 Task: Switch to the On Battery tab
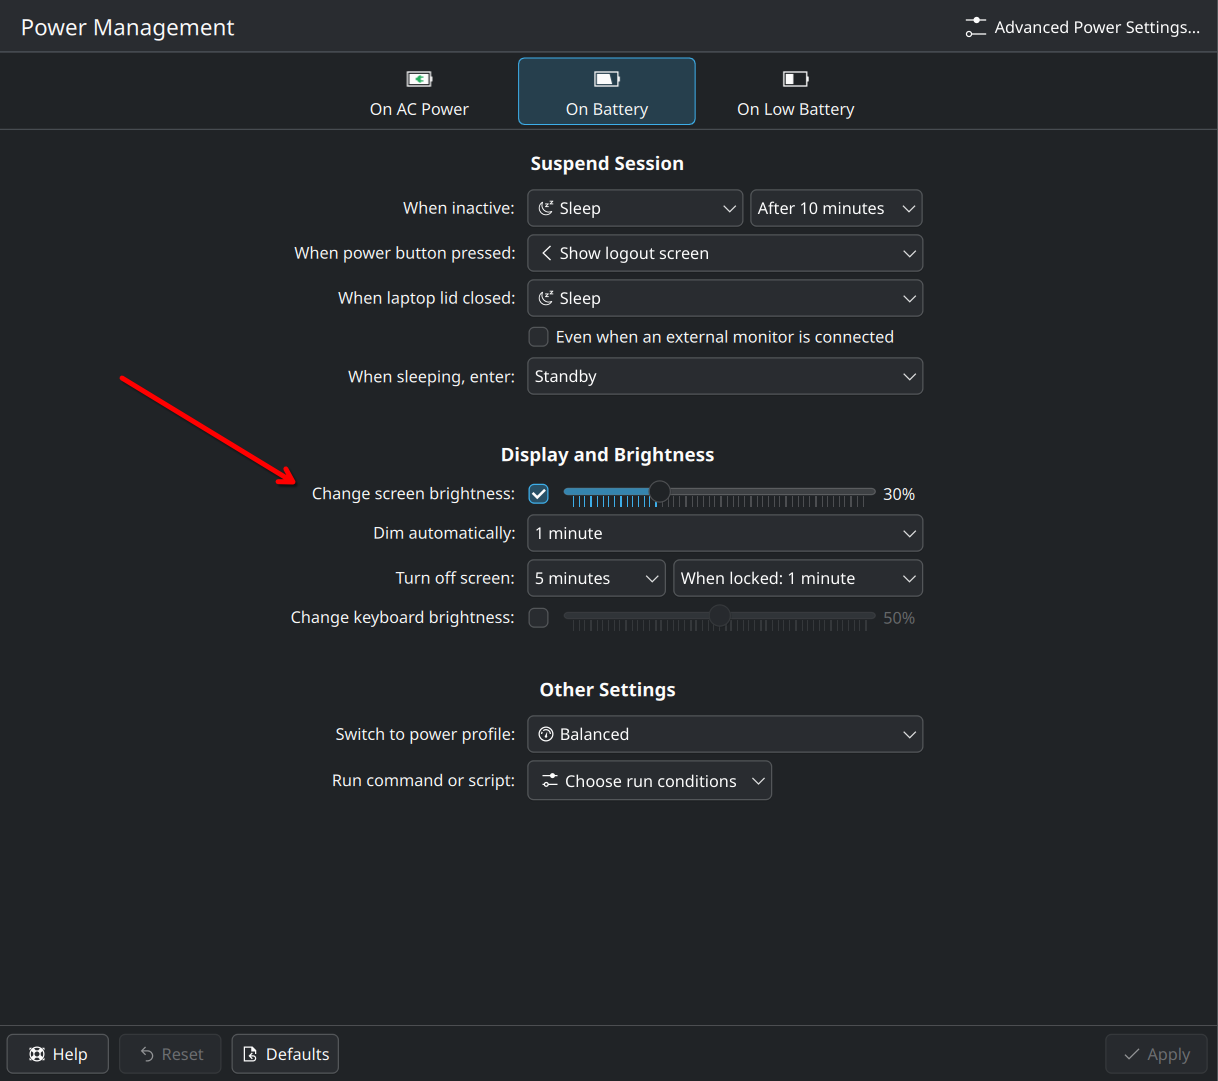click(x=606, y=92)
